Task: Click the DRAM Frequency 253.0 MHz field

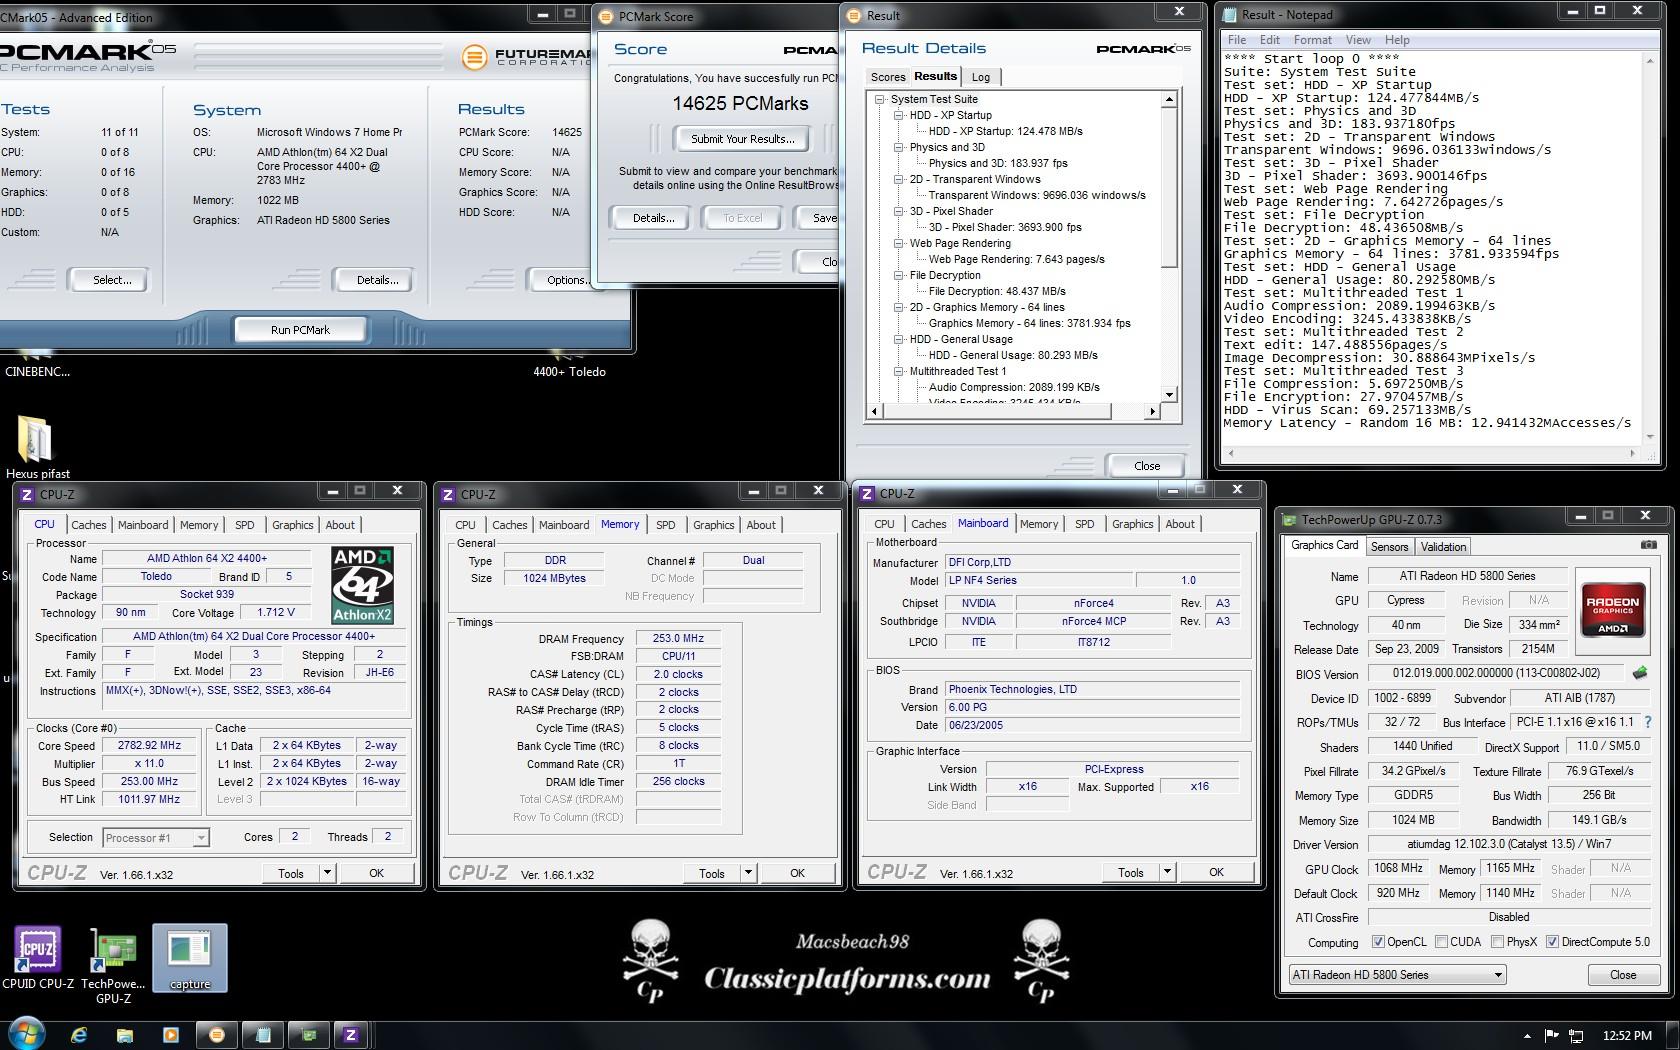Action: pos(678,638)
